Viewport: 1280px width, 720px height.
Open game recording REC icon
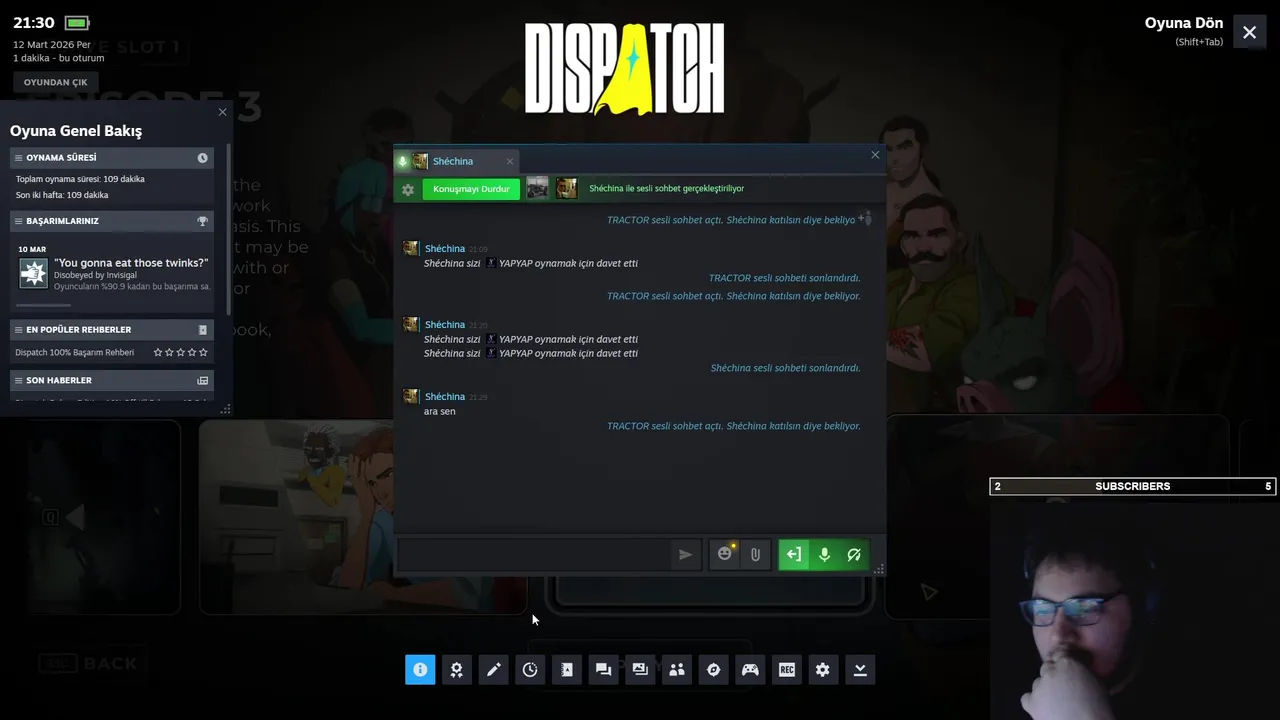(x=787, y=670)
